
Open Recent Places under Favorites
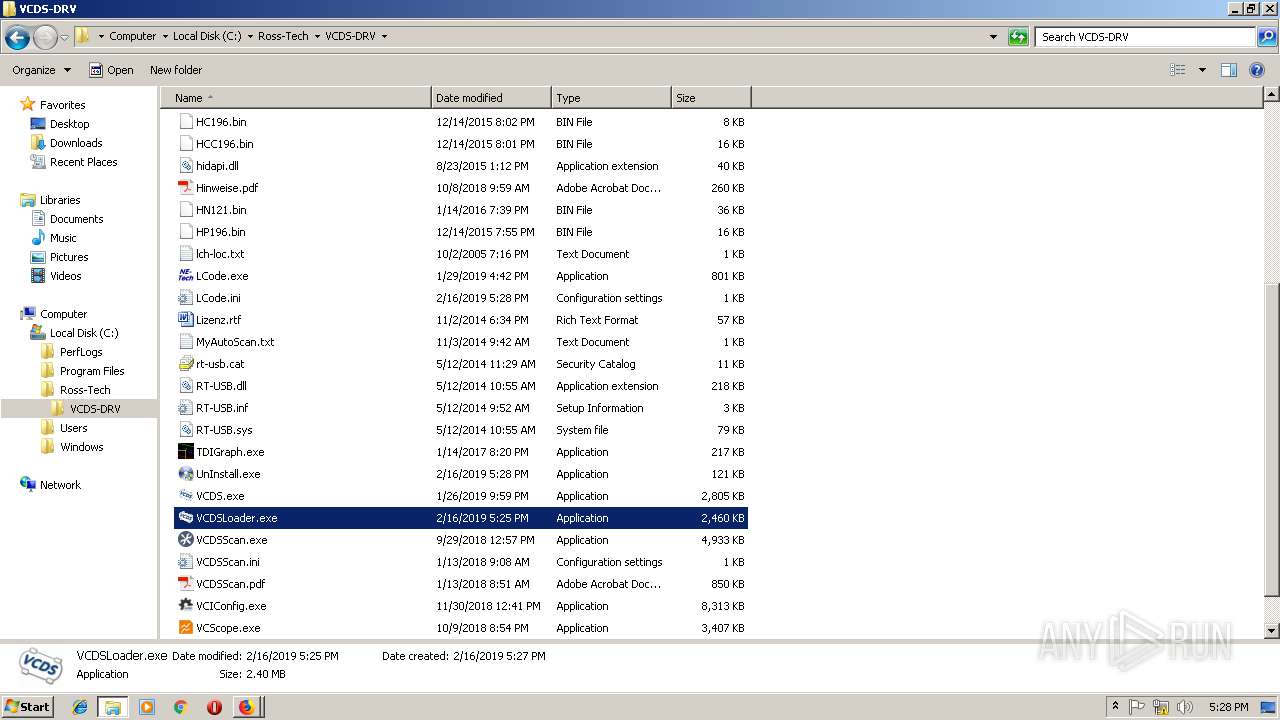coord(84,162)
